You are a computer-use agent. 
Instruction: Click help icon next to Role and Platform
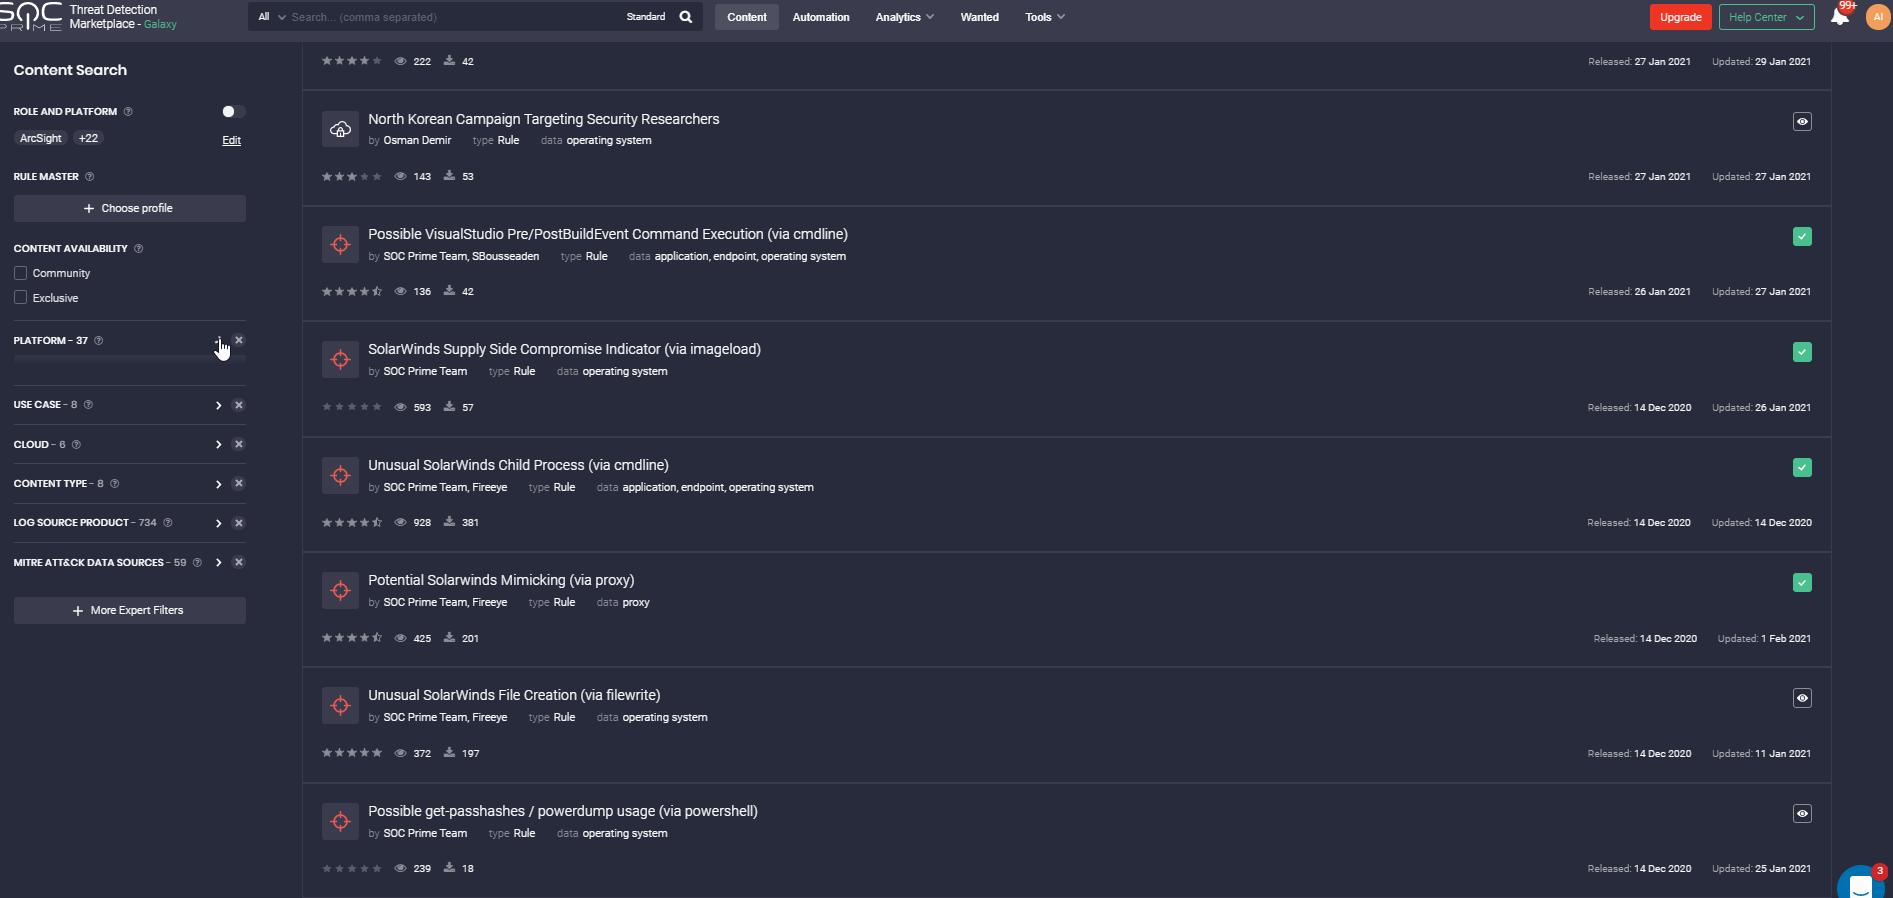click(128, 111)
